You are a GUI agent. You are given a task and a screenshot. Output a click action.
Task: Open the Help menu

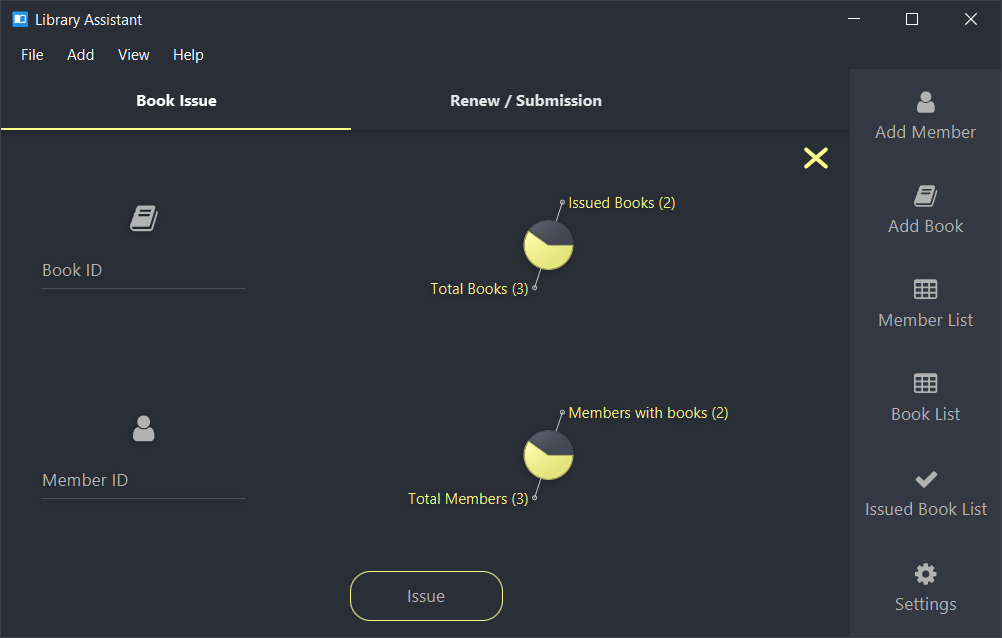pos(188,55)
